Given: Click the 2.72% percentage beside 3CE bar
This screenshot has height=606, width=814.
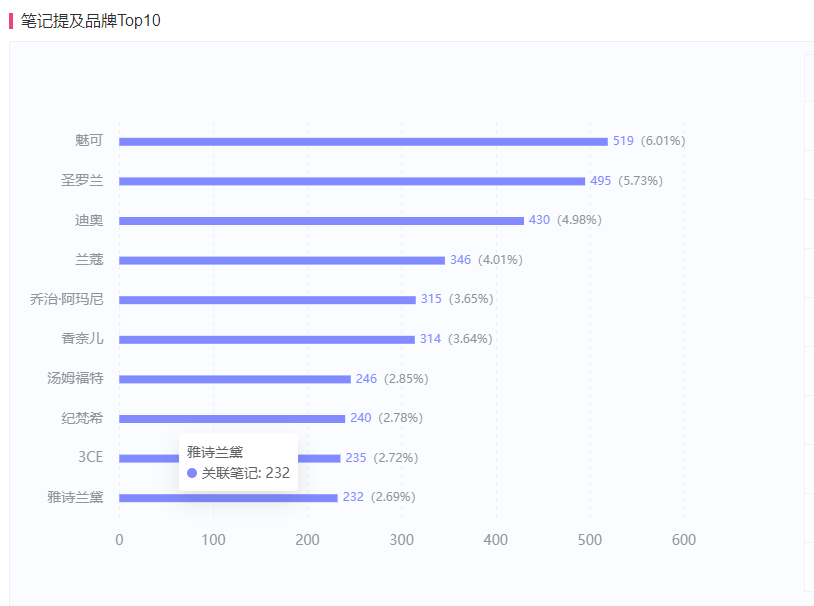Looking at the screenshot, I should (x=396, y=458).
